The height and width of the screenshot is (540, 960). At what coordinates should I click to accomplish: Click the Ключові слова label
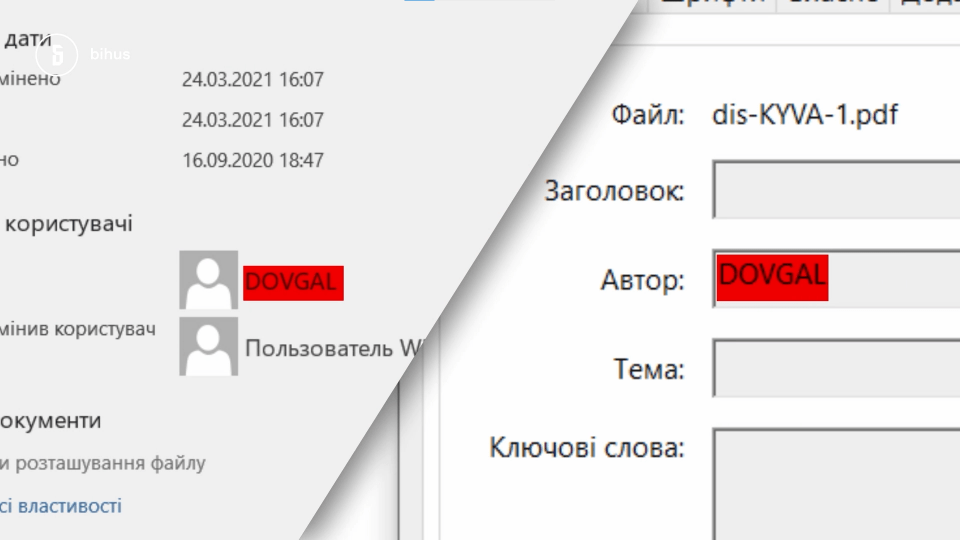[586, 447]
